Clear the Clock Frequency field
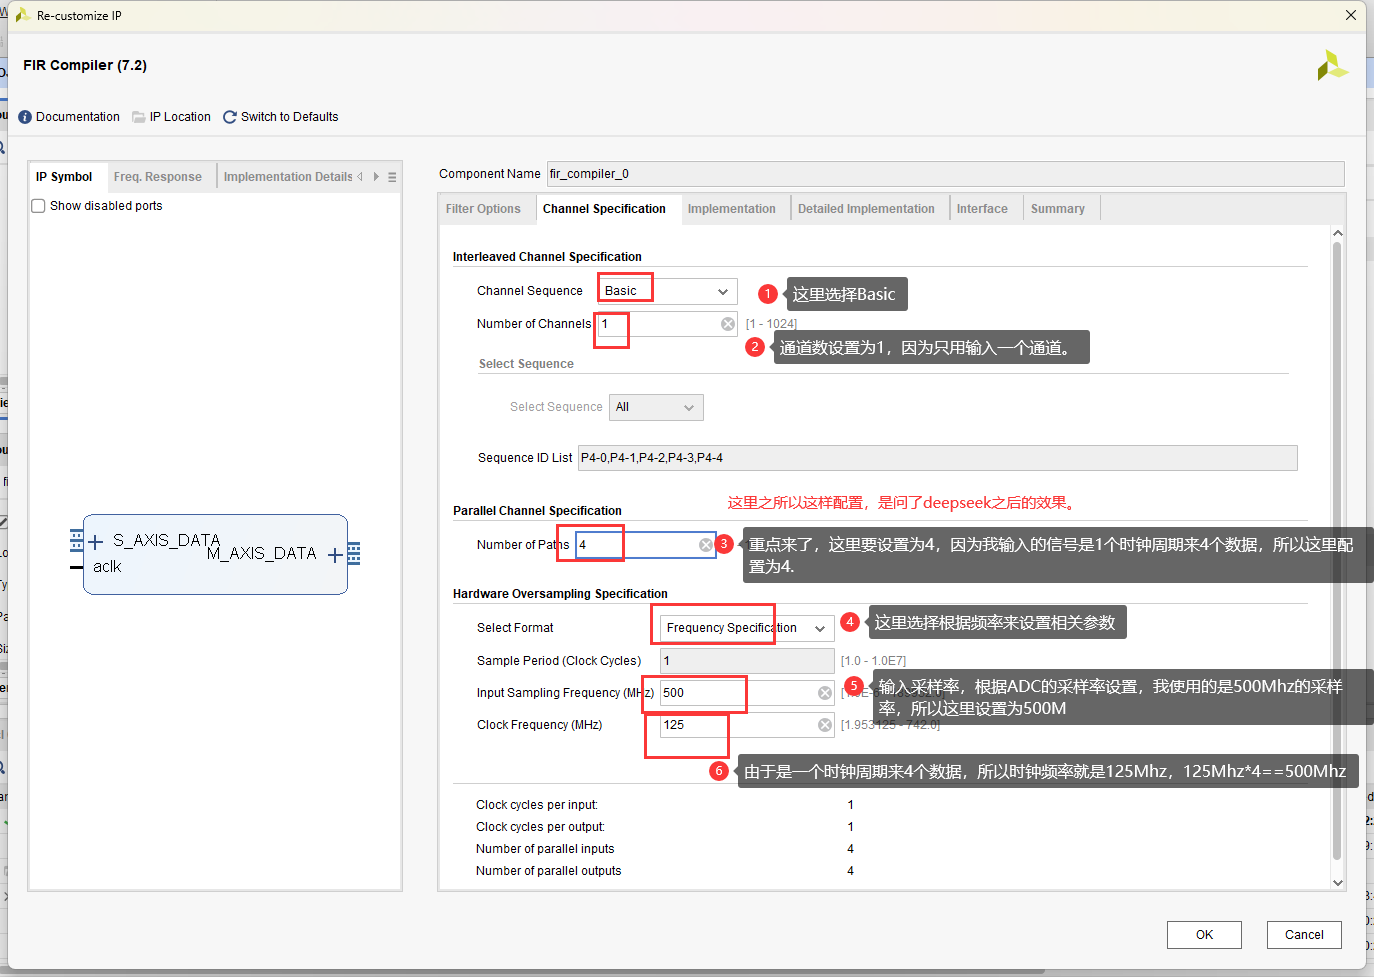Screen dimensions: 1374x977 tap(825, 725)
